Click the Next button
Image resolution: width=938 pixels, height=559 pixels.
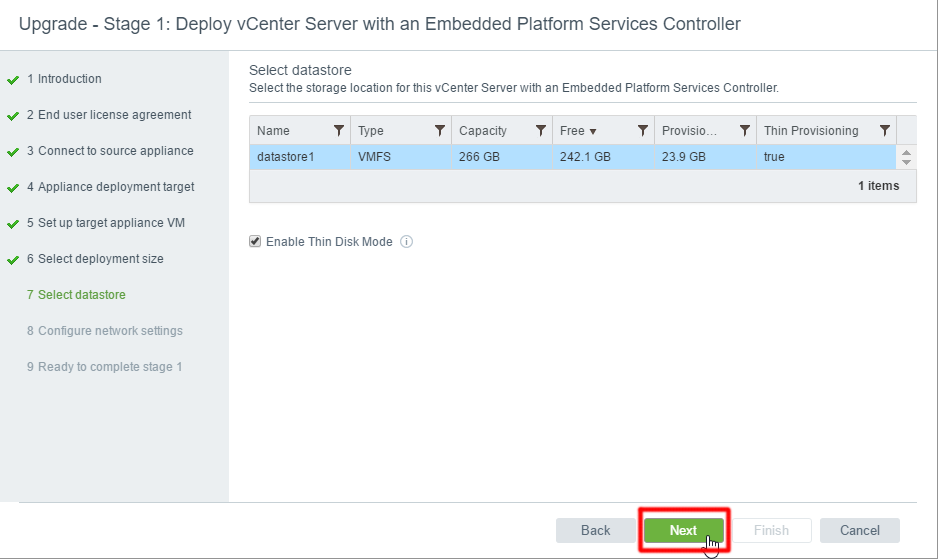pos(683,530)
